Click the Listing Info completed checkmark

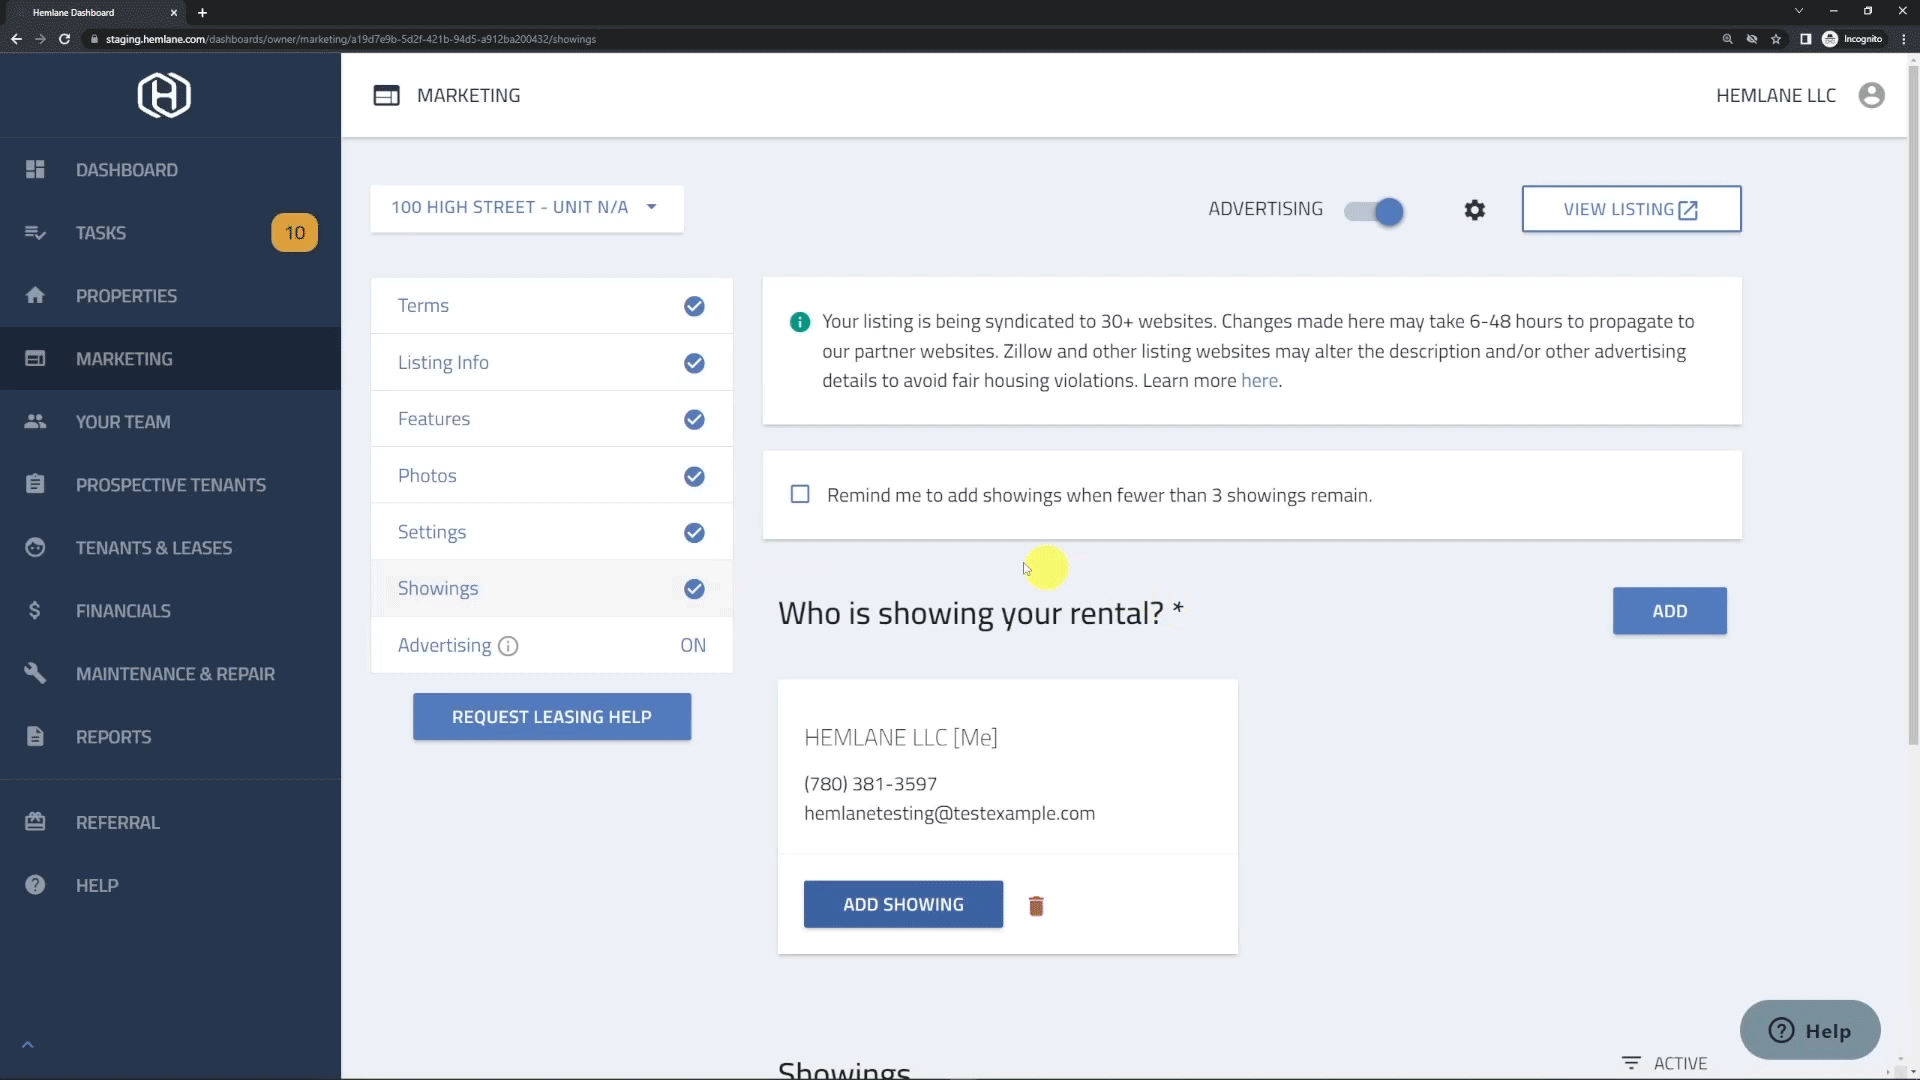694,363
